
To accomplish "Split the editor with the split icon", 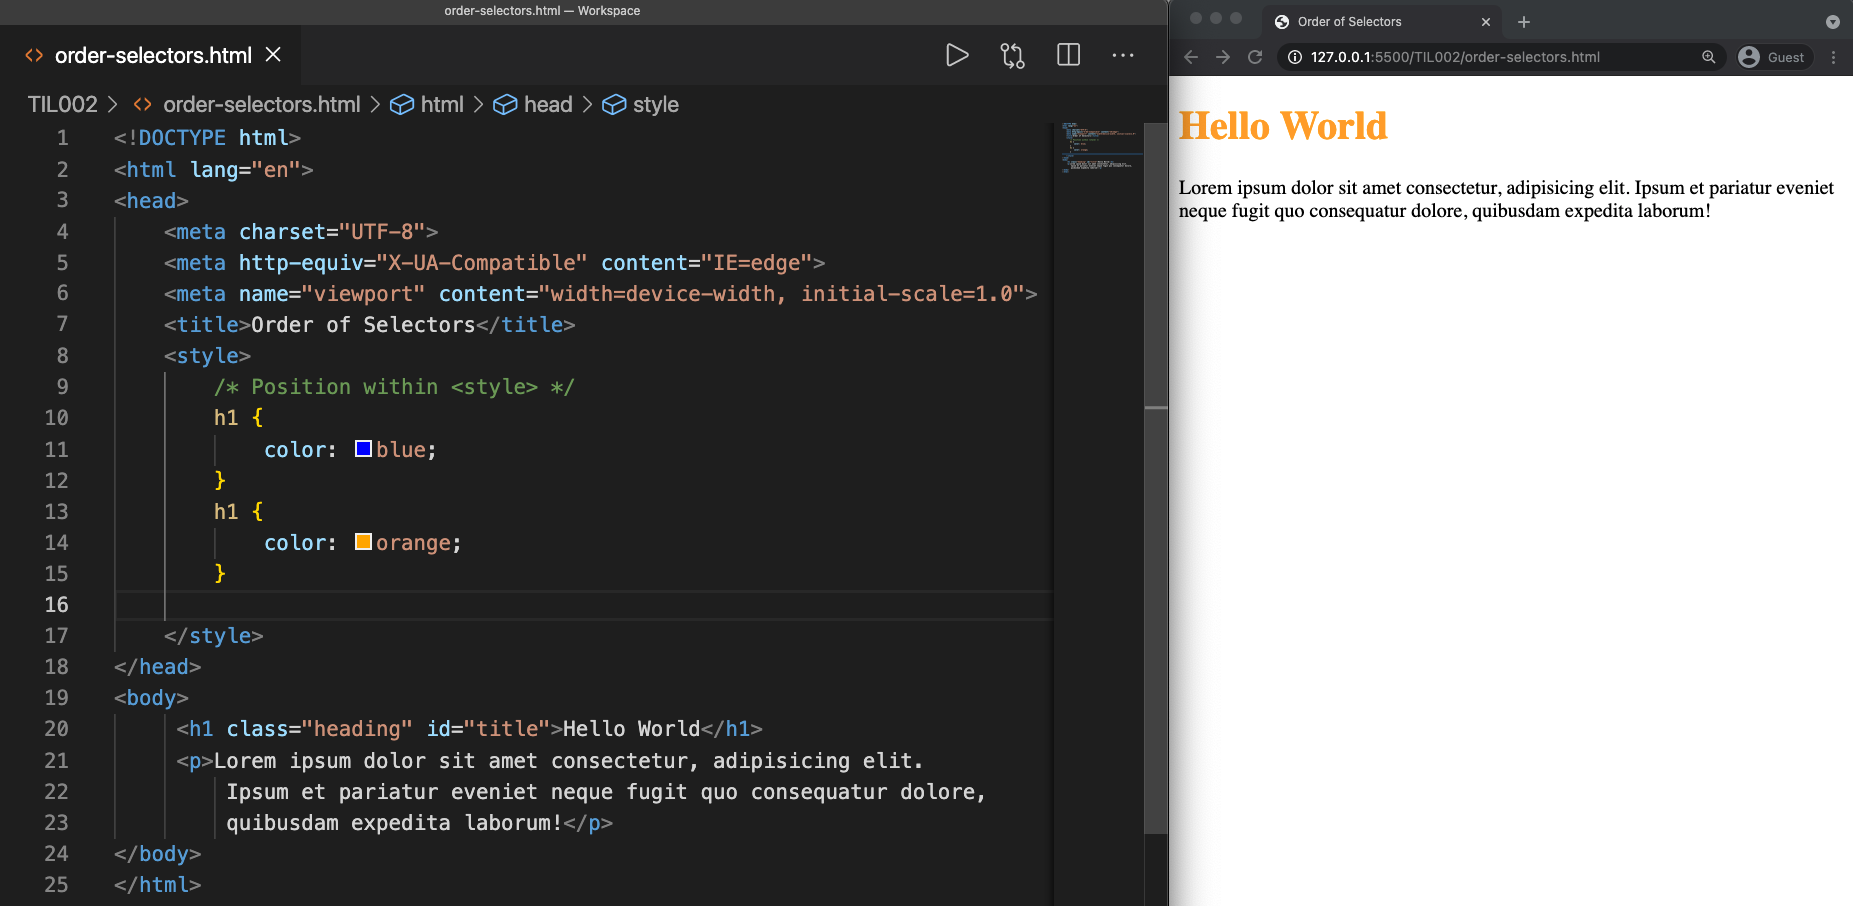I will click(x=1068, y=55).
